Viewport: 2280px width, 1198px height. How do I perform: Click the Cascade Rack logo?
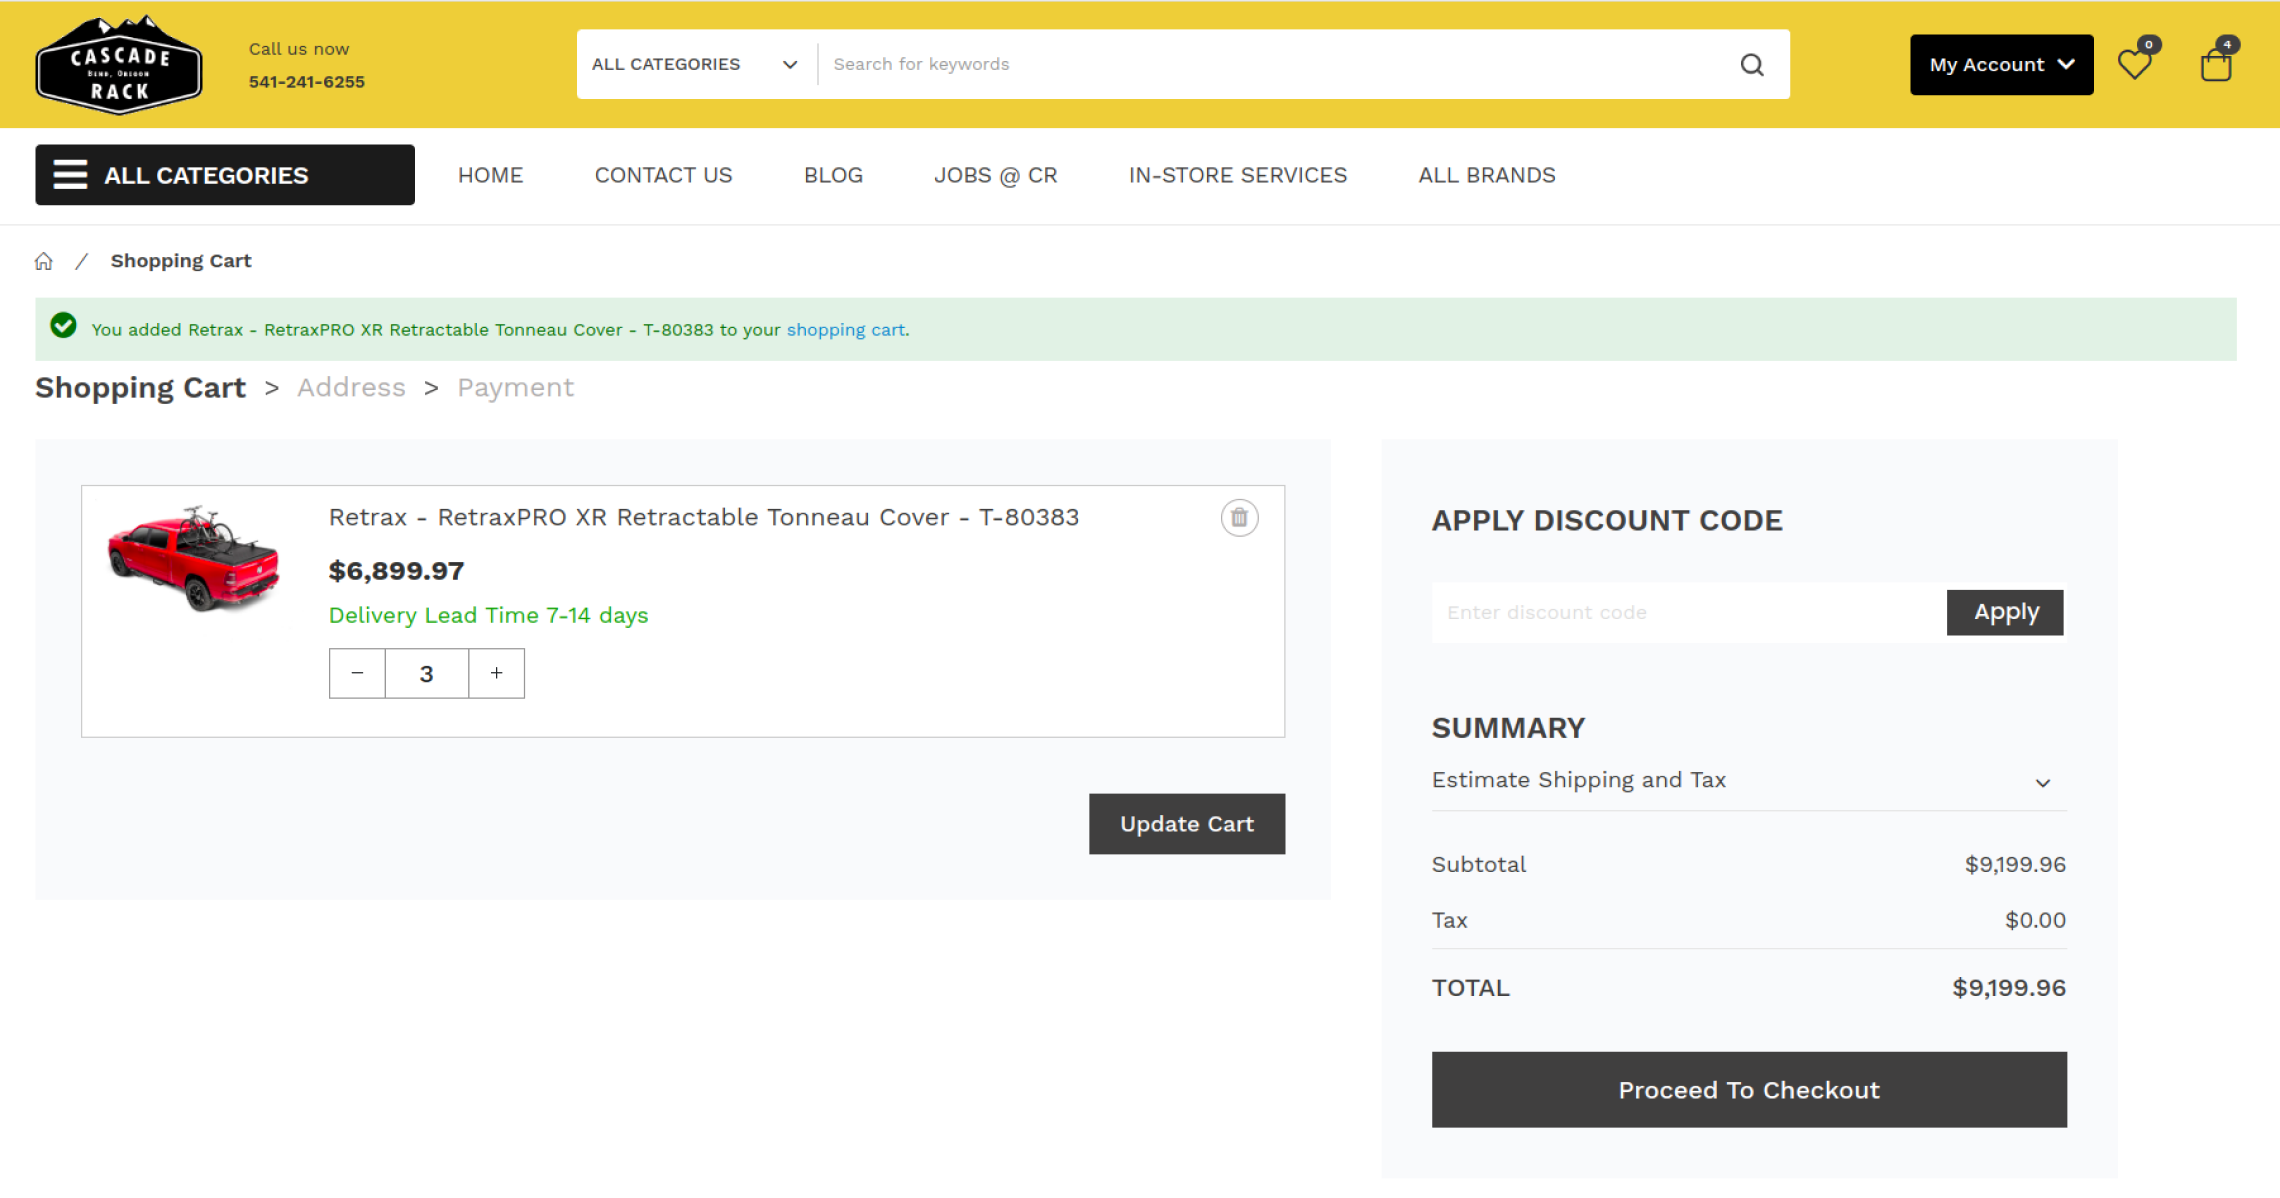coord(119,65)
